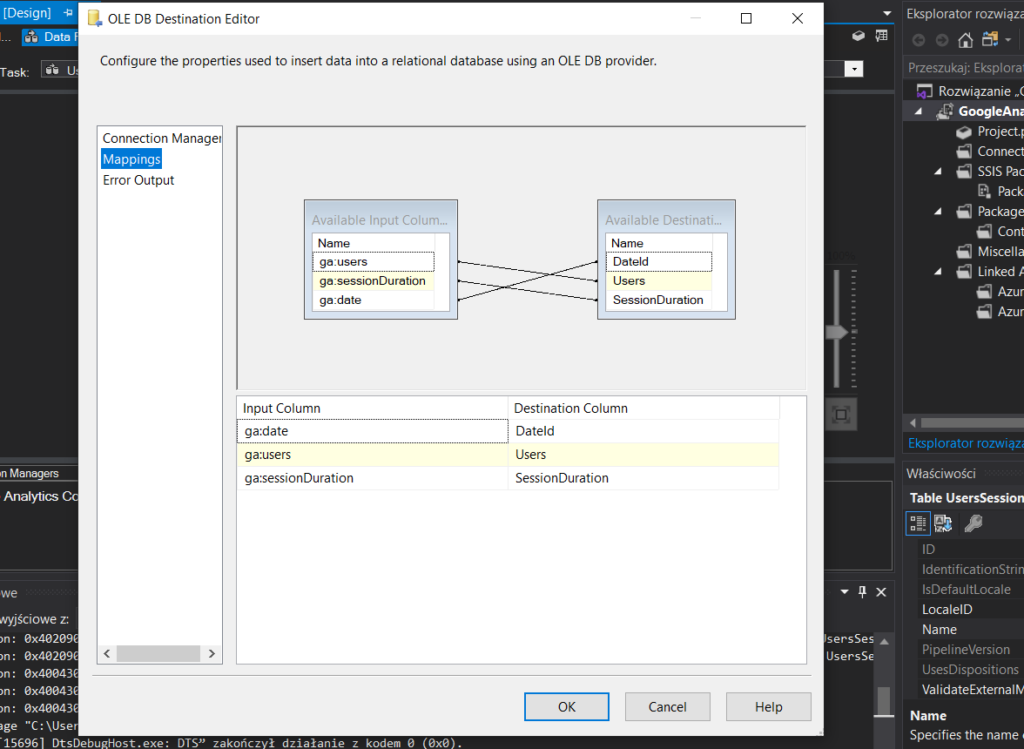Screen dimensions: 1024x749
Task: Click Forward arrow in Solution Explorer toolbar
Action: pyautogui.click(x=942, y=40)
